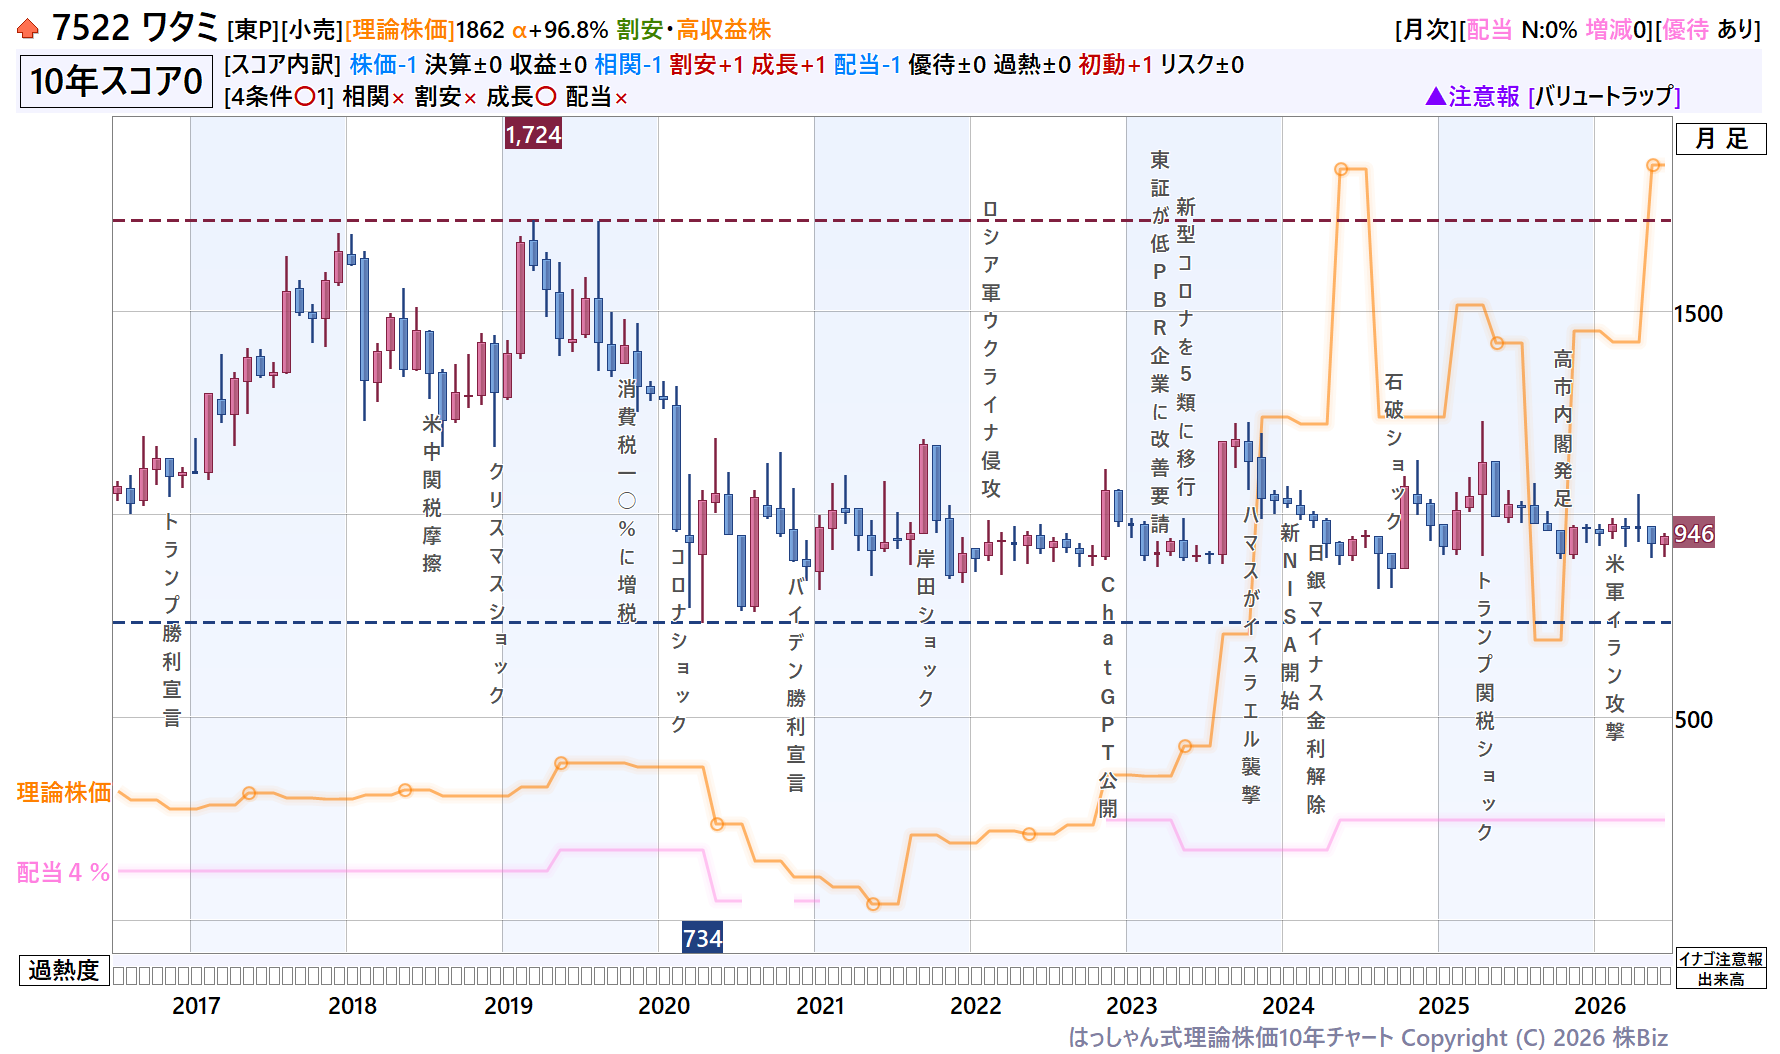The width and height of the screenshot is (1780, 1054).
Task: Click the red up-arrow icon beside 7522
Action: click(x=28, y=29)
